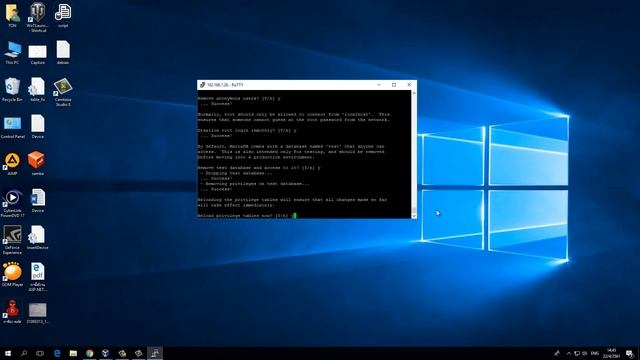Close the PuTTY window
Viewport: 640px width, 360px height.
coord(409,85)
